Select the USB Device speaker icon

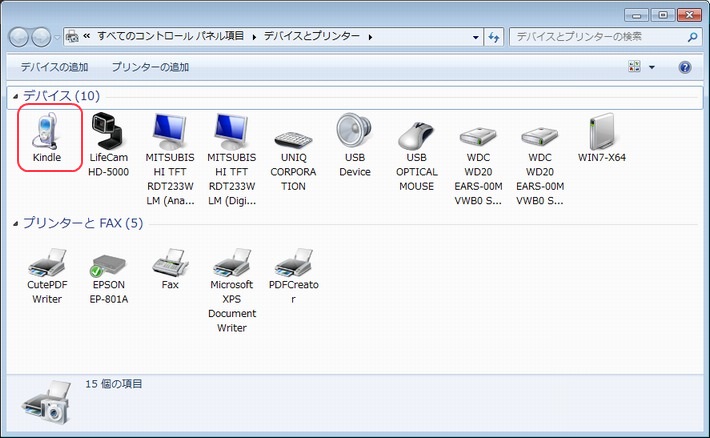(355, 131)
